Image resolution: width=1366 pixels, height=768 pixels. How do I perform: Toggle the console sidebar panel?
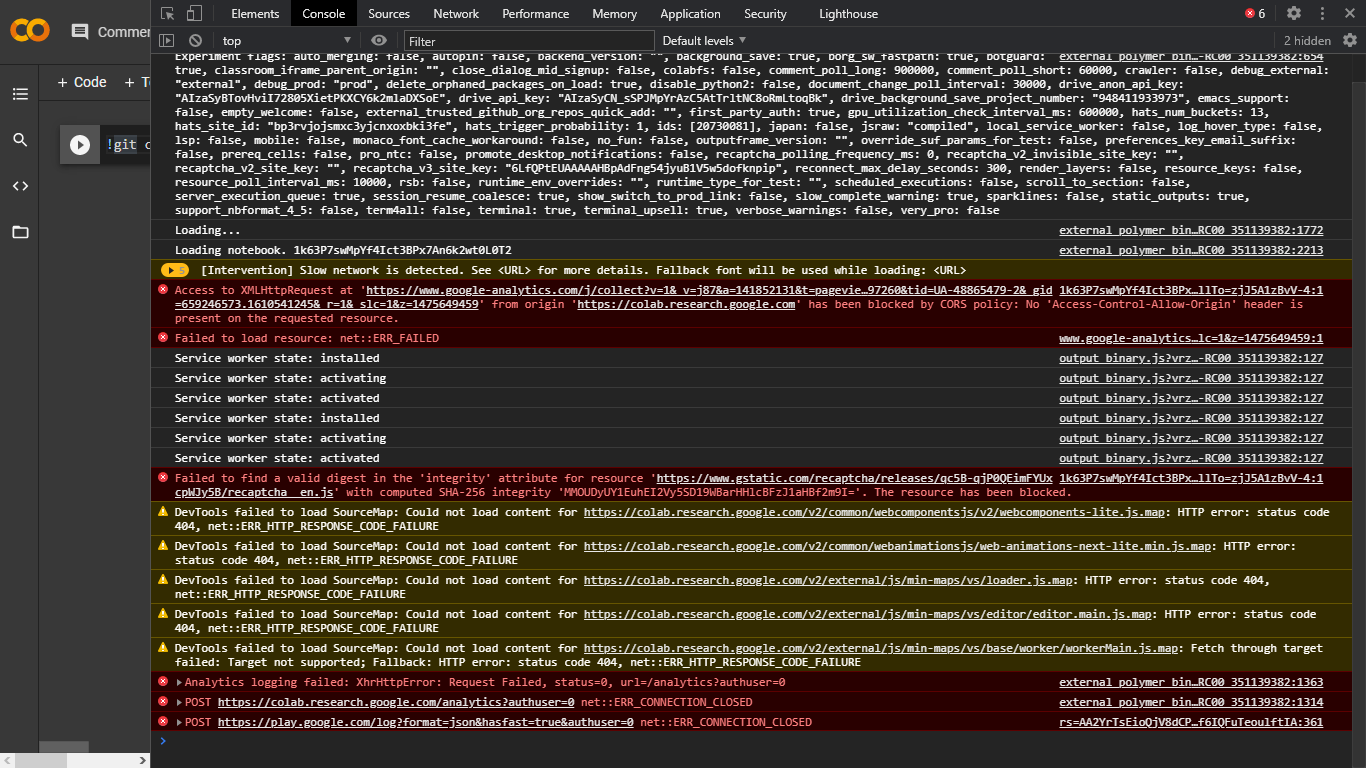(167, 40)
